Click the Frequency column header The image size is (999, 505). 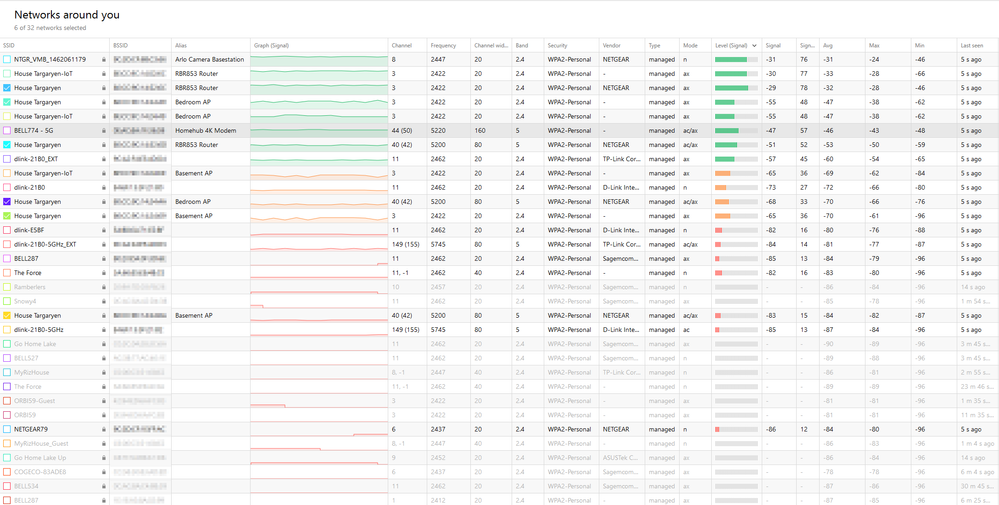coord(443,45)
